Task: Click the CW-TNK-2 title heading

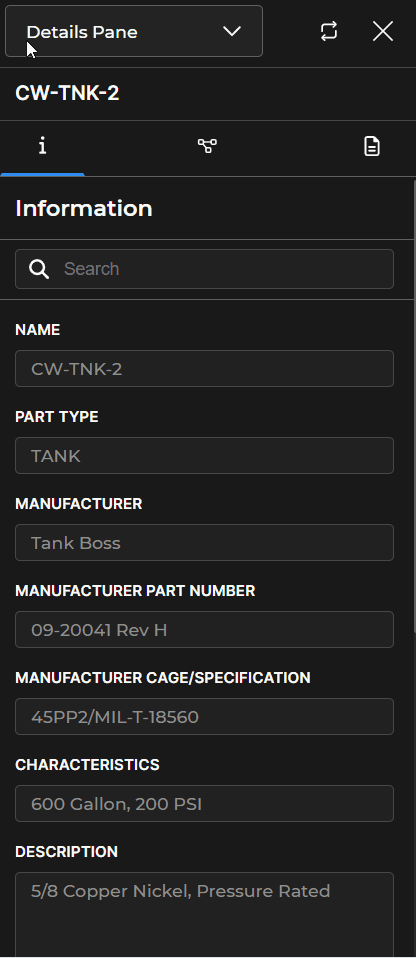Action: pyautogui.click(x=67, y=93)
